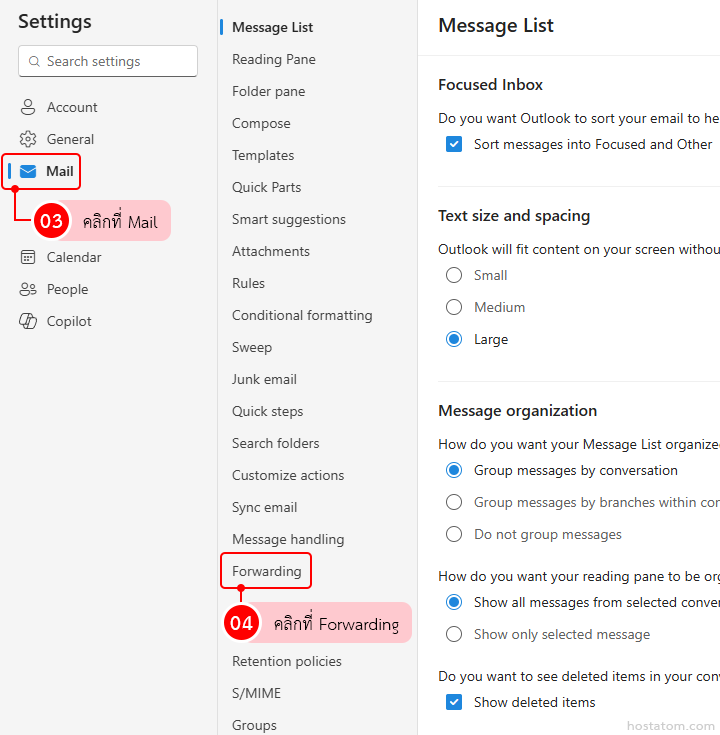Go to People settings category
720x735 pixels.
click(68, 289)
